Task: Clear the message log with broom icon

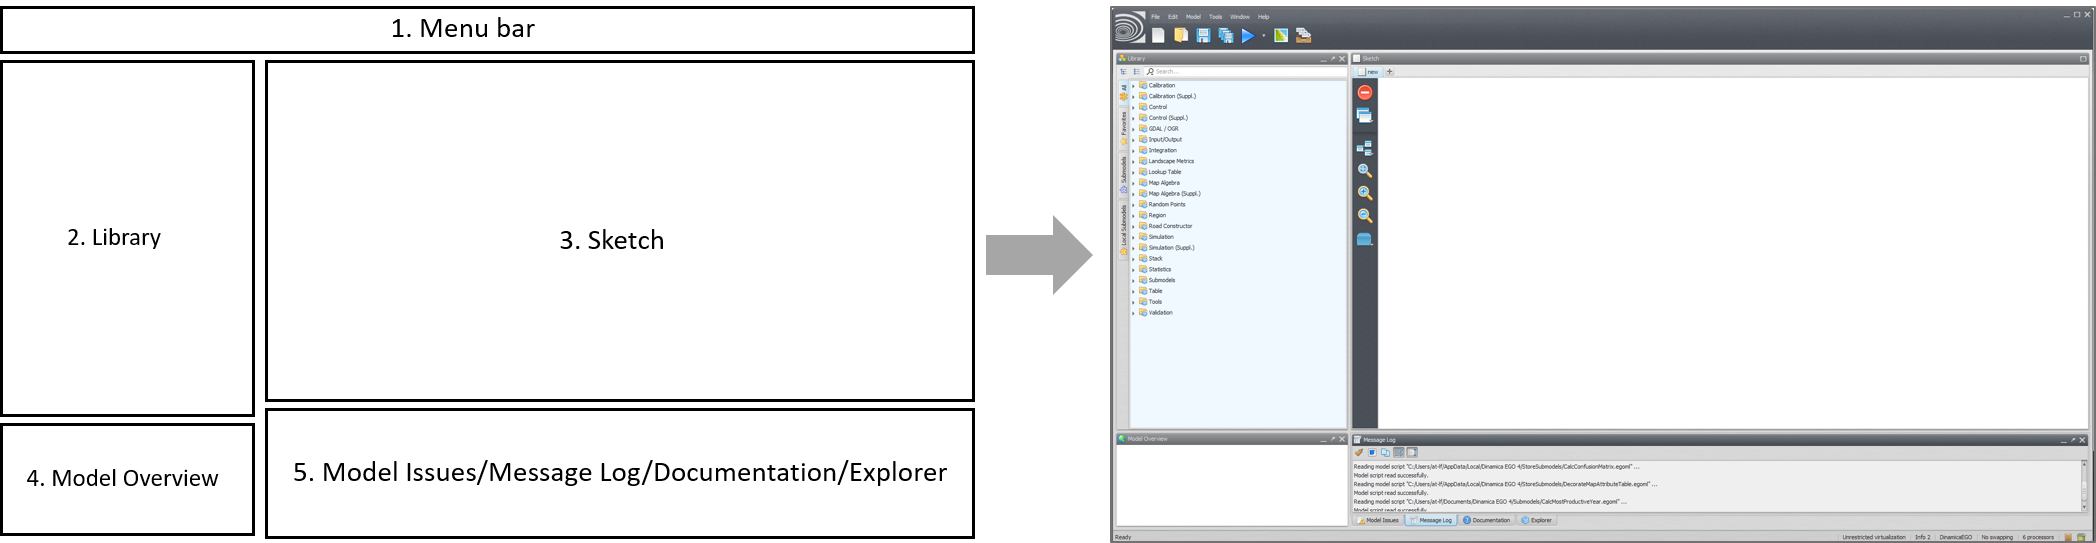Action: pyautogui.click(x=1359, y=453)
